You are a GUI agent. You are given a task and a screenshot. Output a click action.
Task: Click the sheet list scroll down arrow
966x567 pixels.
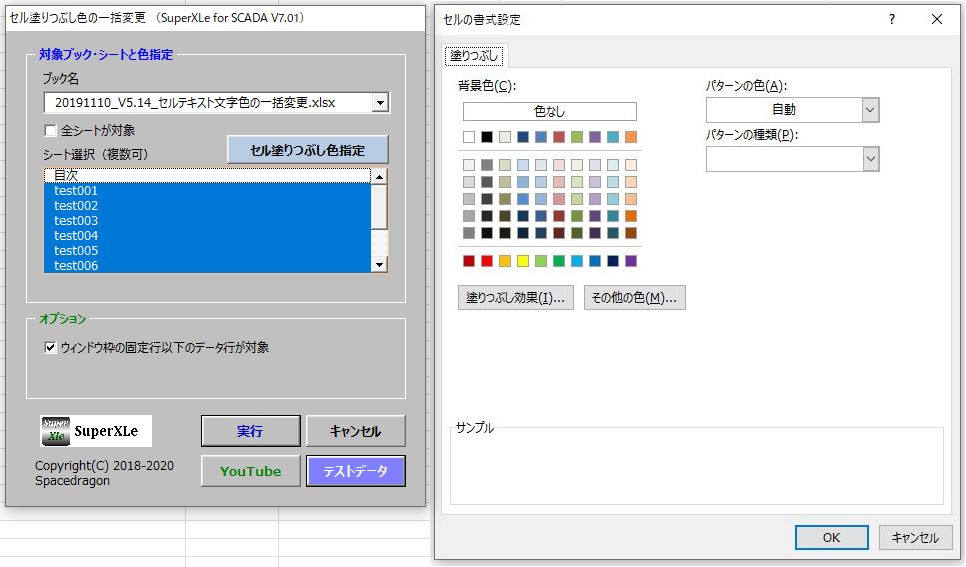coord(380,264)
